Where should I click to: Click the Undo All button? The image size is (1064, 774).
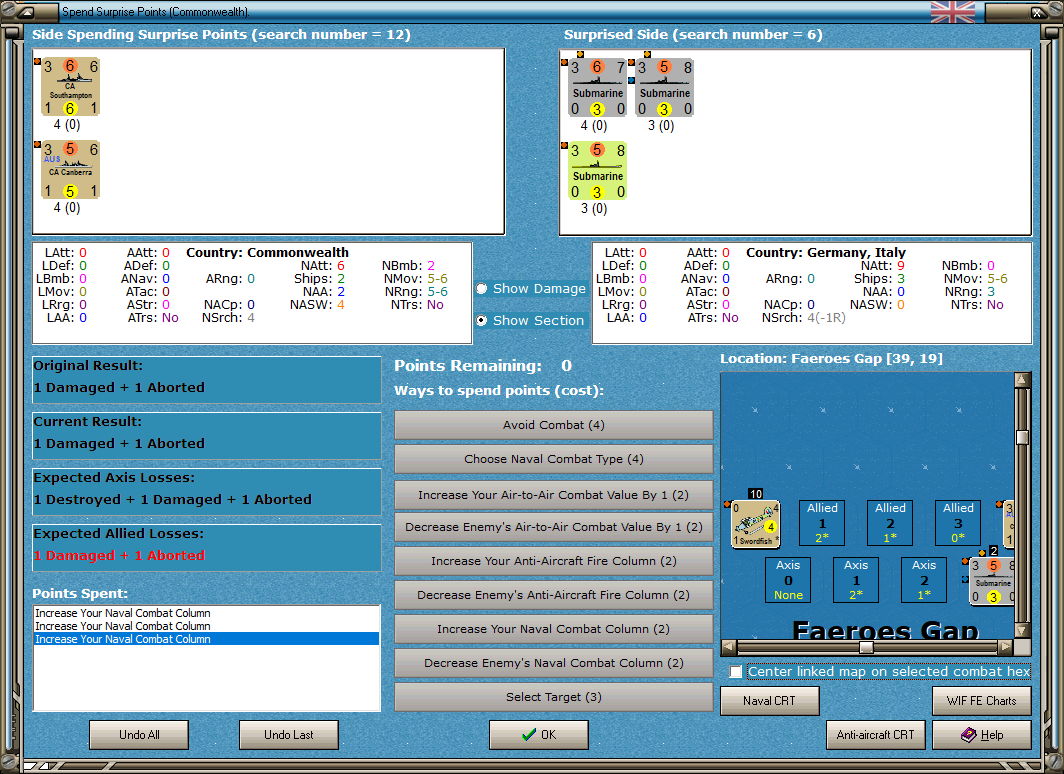[x=139, y=735]
